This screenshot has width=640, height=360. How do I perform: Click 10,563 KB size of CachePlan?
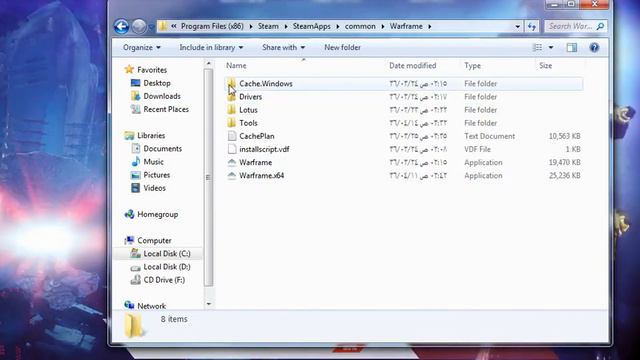click(x=564, y=136)
